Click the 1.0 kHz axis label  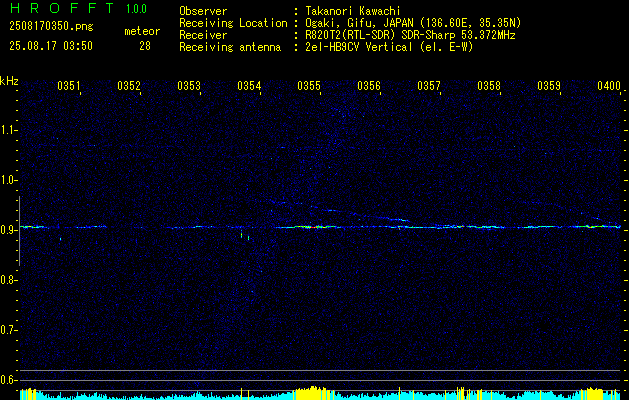9,180
